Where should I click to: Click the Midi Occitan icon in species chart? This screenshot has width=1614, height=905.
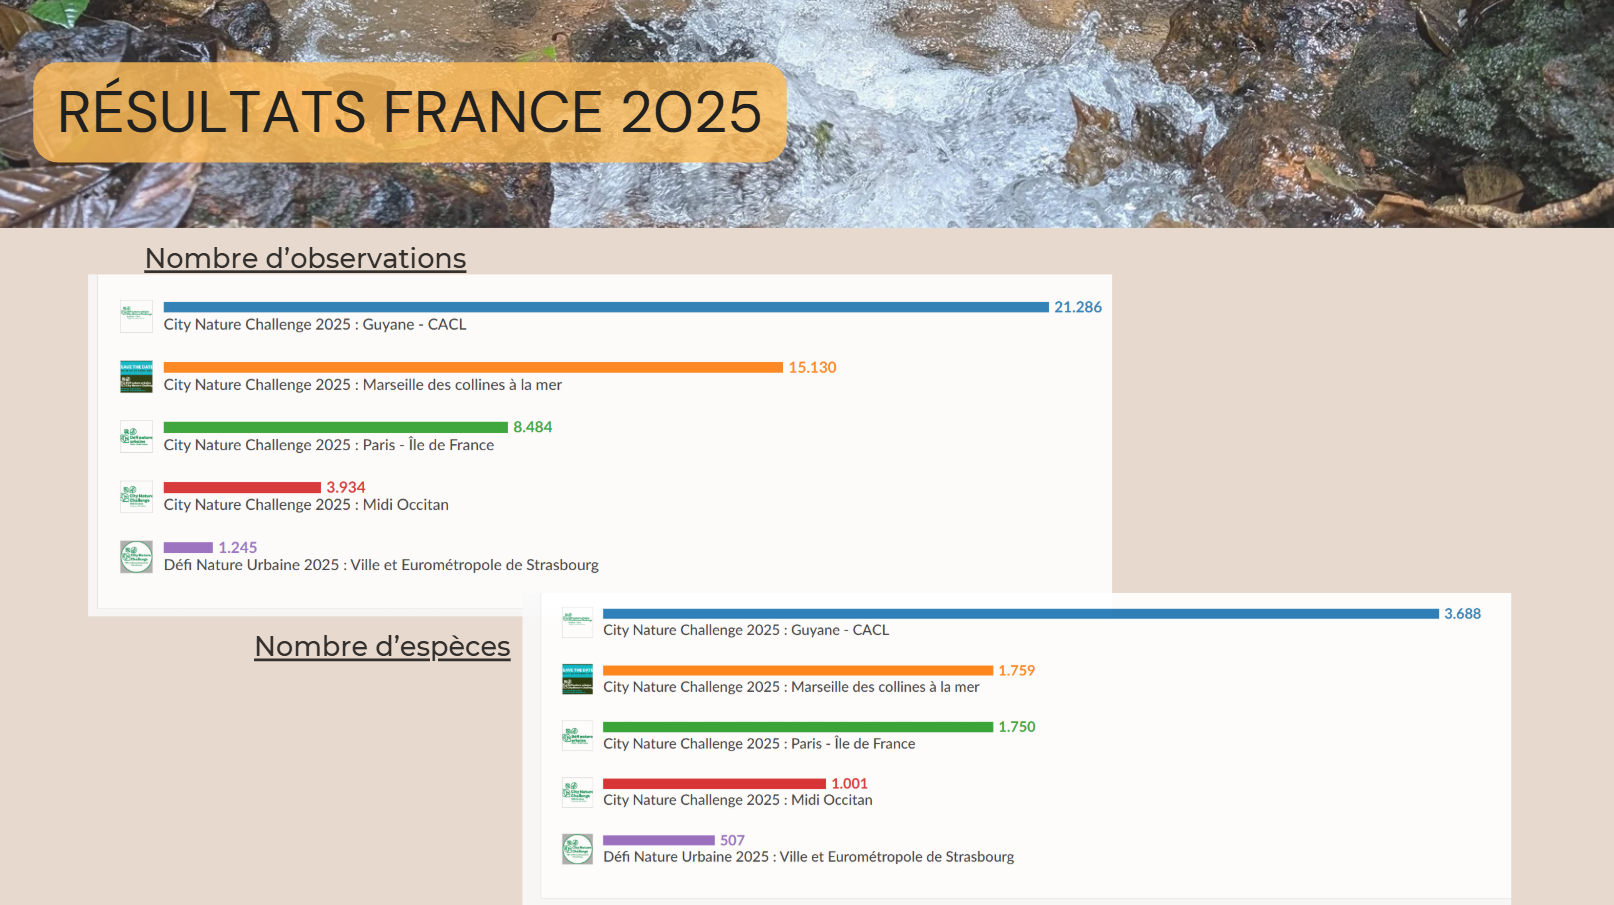coord(577,792)
